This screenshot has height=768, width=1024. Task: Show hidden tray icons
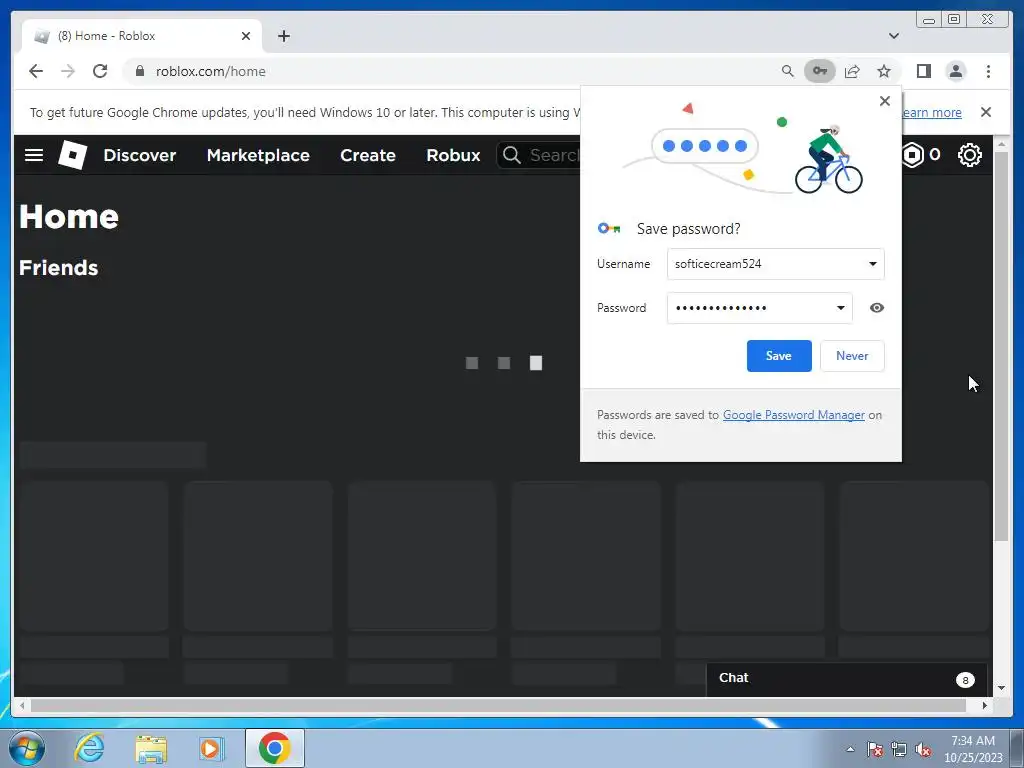coord(850,749)
